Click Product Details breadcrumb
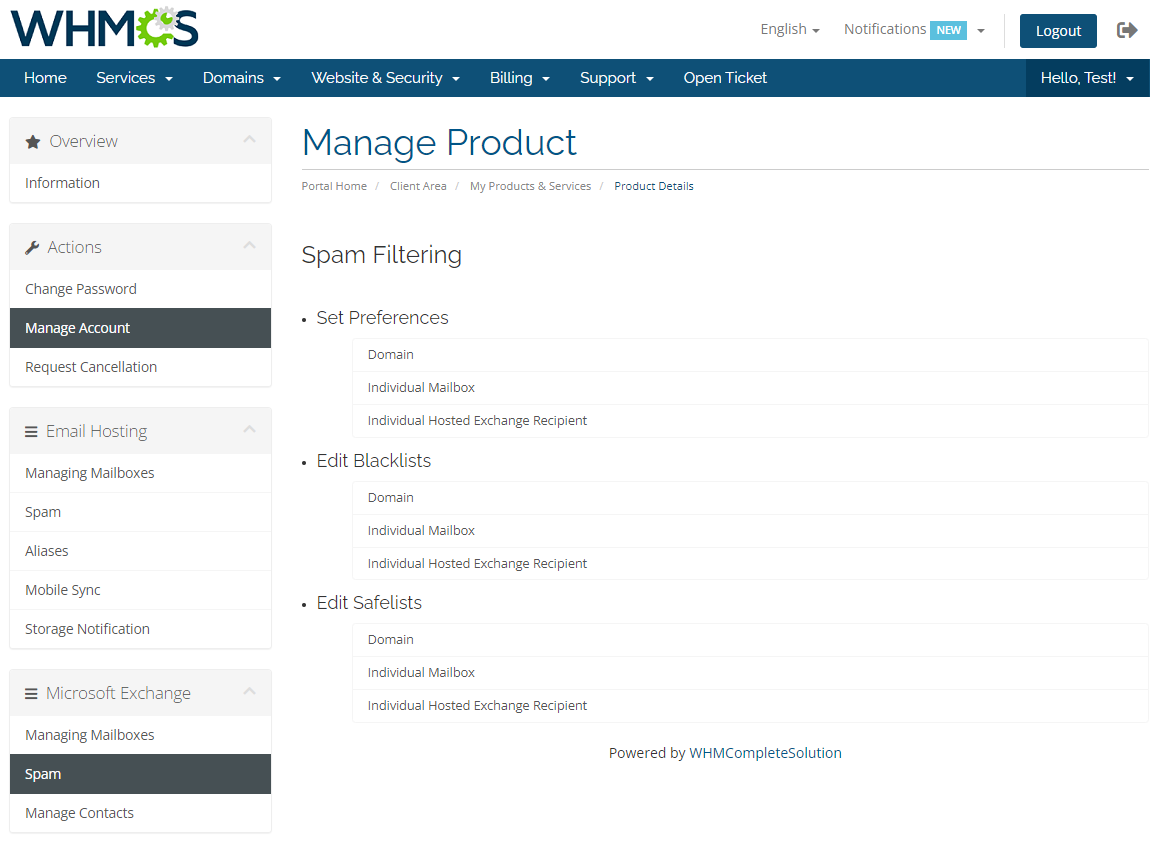 (653, 186)
